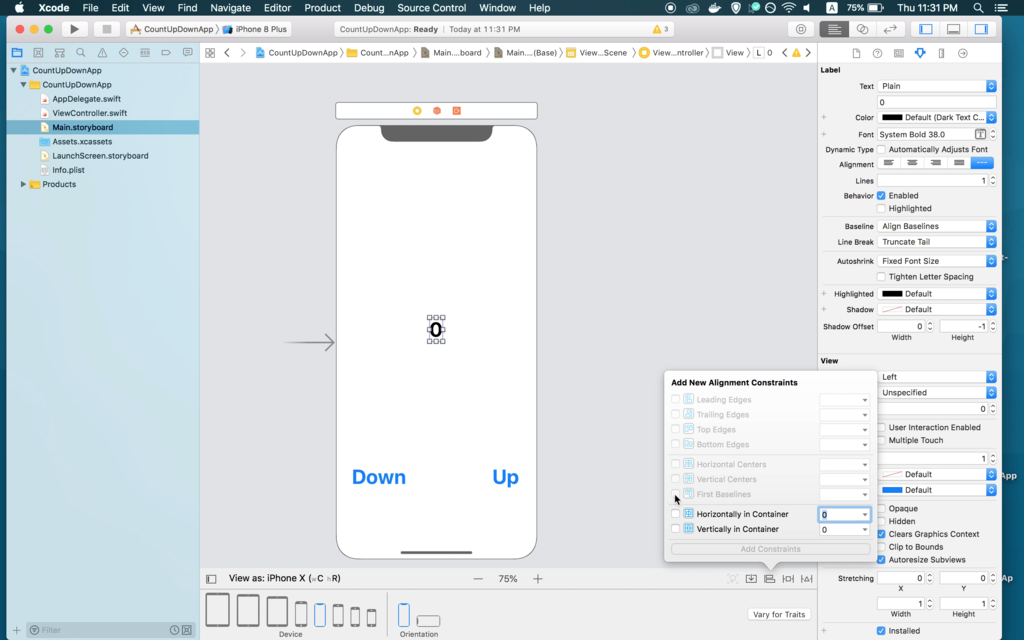The width and height of the screenshot is (1024, 640).
Task: Open the Color Default dropdown
Action: pyautogui.click(x=991, y=118)
